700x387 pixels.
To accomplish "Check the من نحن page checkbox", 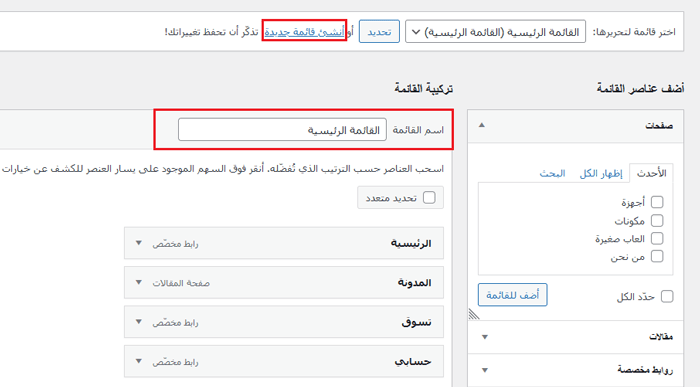I will click(x=657, y=256).
